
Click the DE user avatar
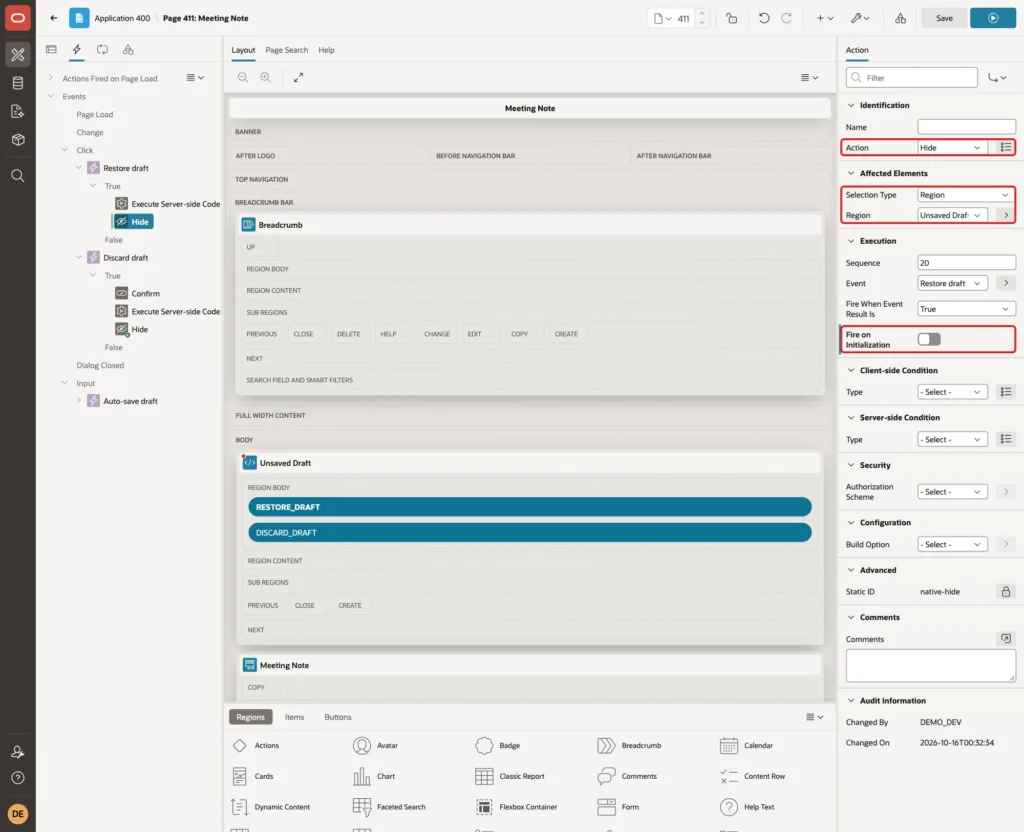18,814
